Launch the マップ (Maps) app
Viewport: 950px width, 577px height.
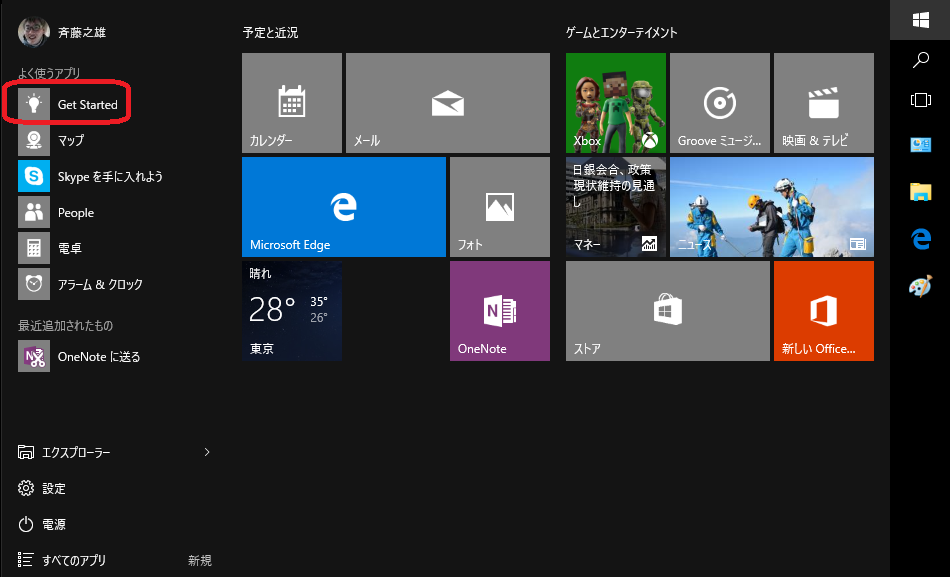click(70, 140)
